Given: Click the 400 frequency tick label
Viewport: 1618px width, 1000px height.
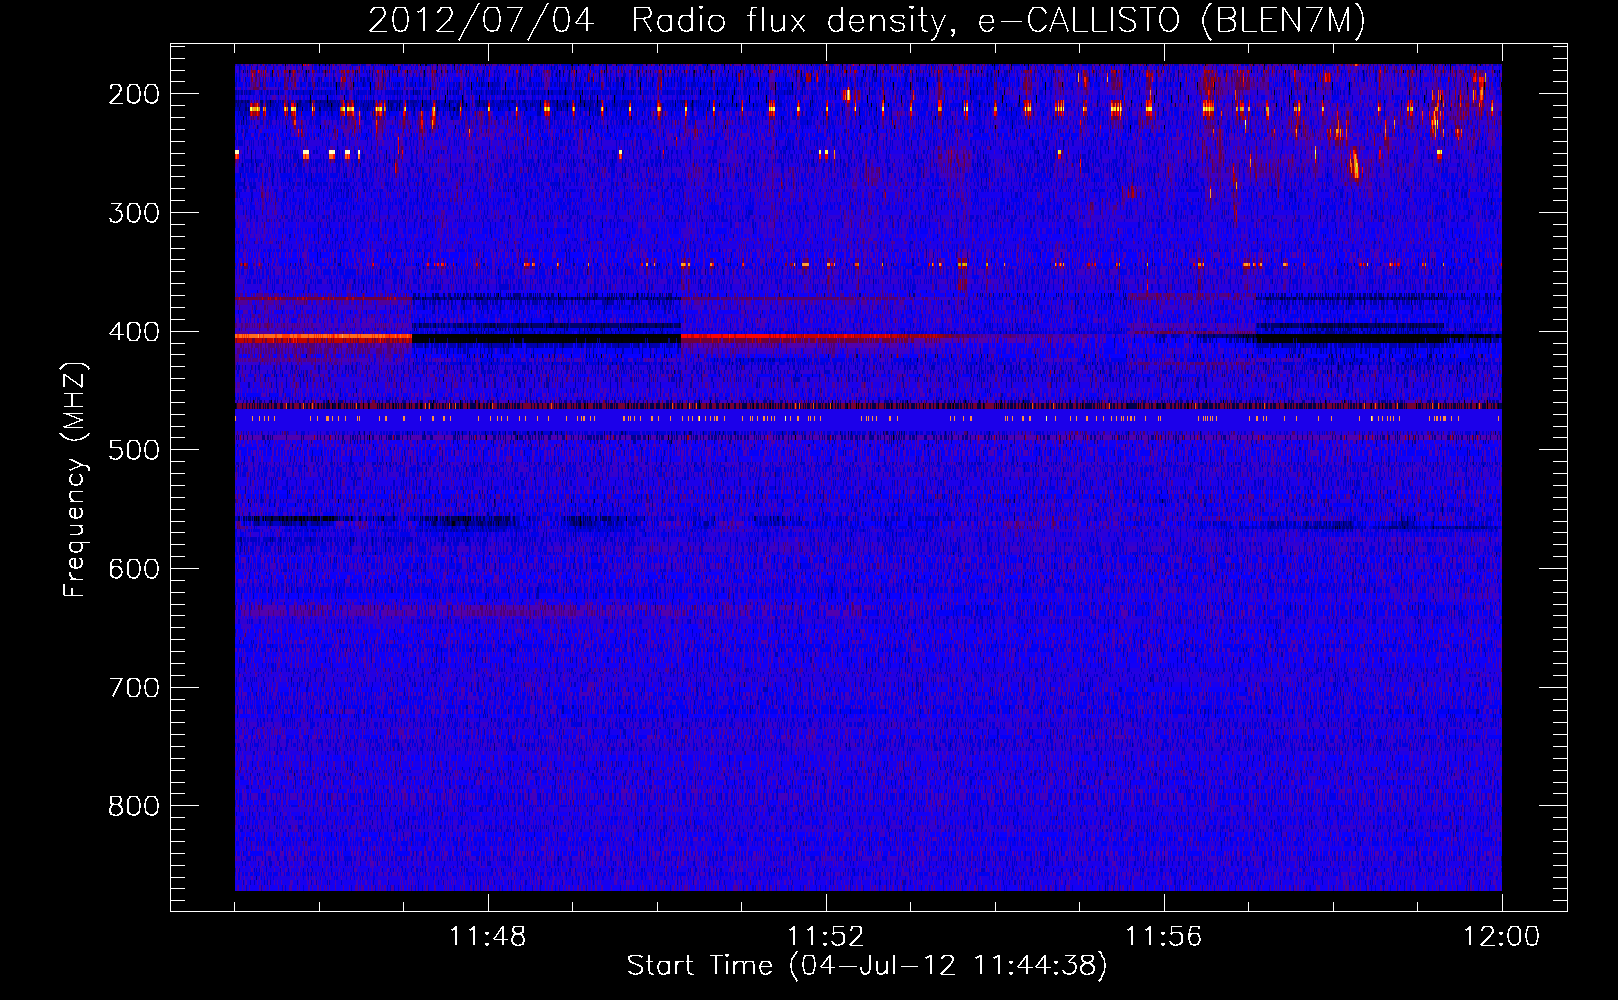Looking at the screenshot, I should pos(133,332).
